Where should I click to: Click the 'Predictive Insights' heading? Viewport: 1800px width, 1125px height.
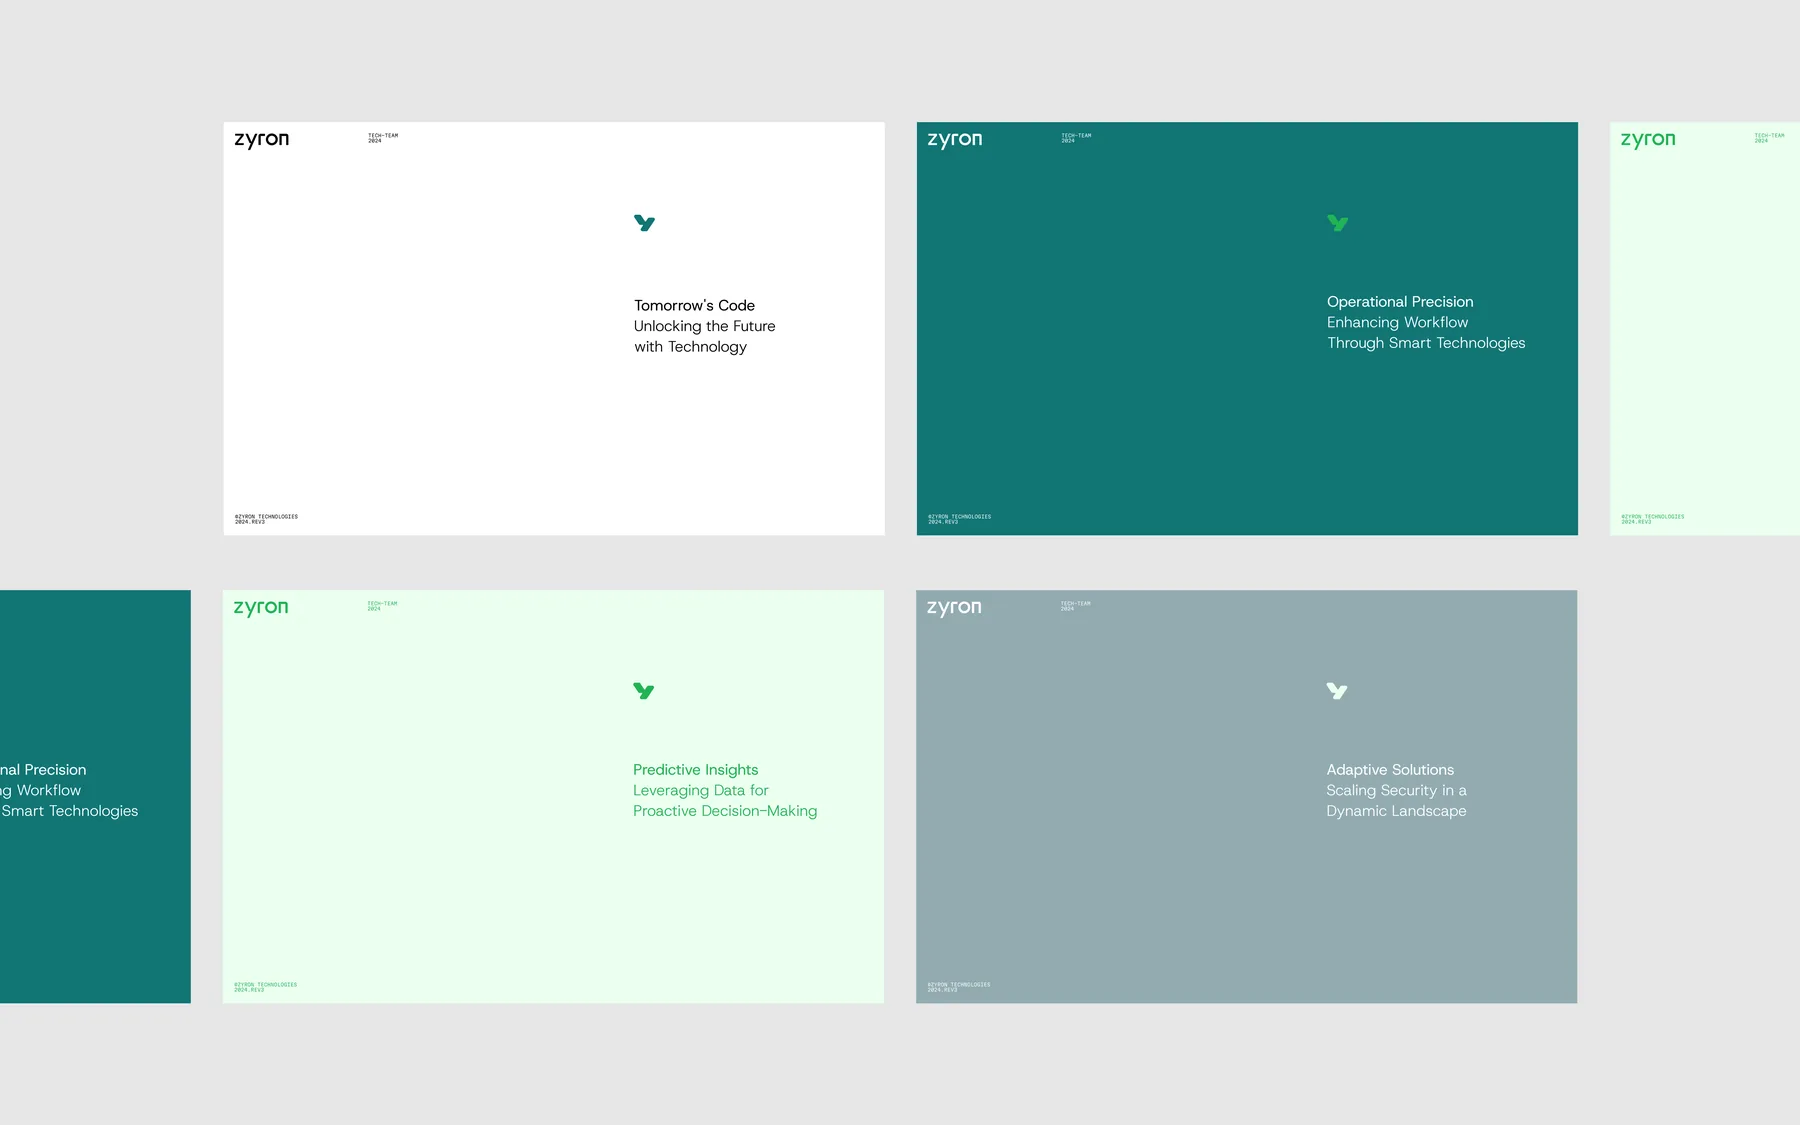click(x=695, y=770)
